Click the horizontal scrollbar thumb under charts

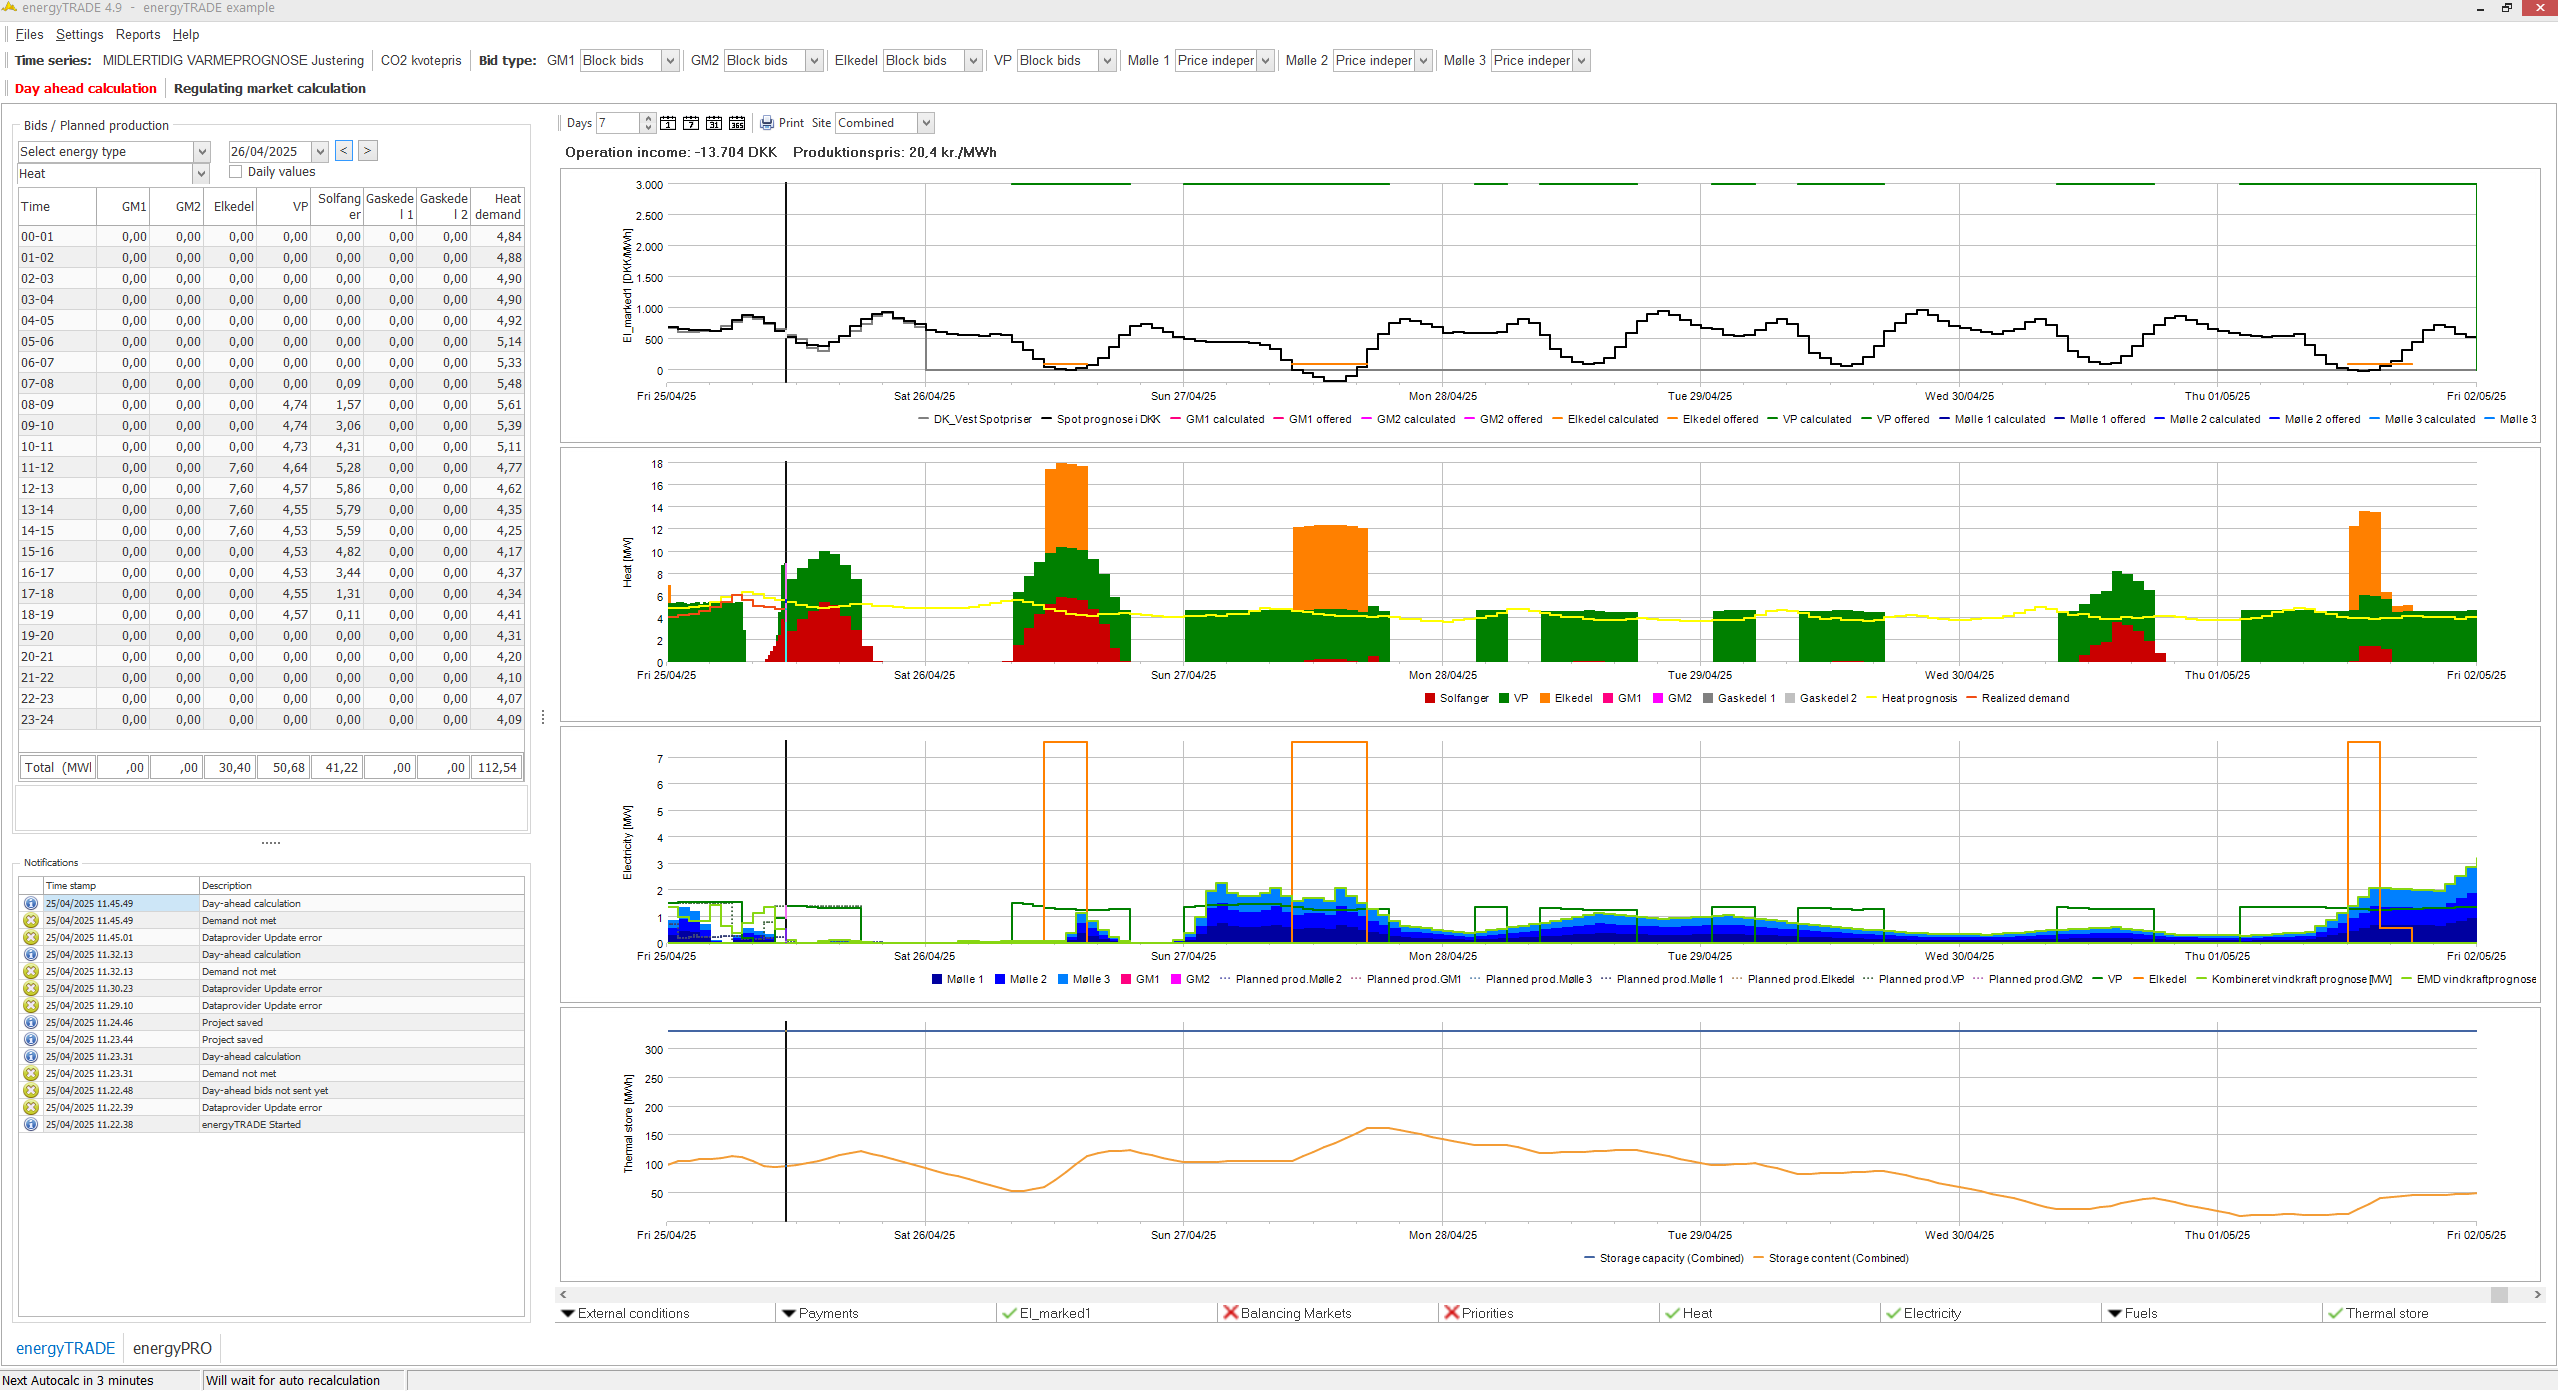click(x=2499, y=1294)
